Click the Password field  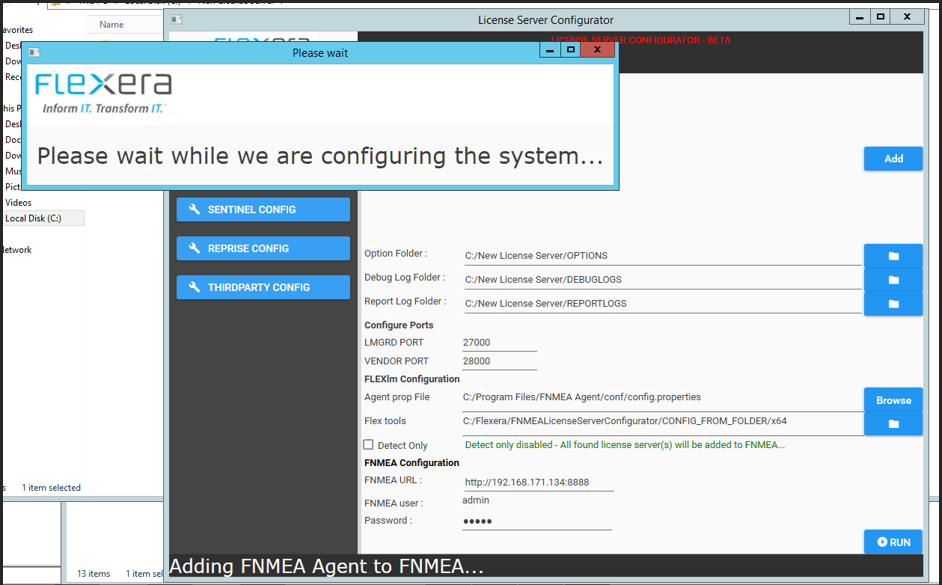[530, 520]
